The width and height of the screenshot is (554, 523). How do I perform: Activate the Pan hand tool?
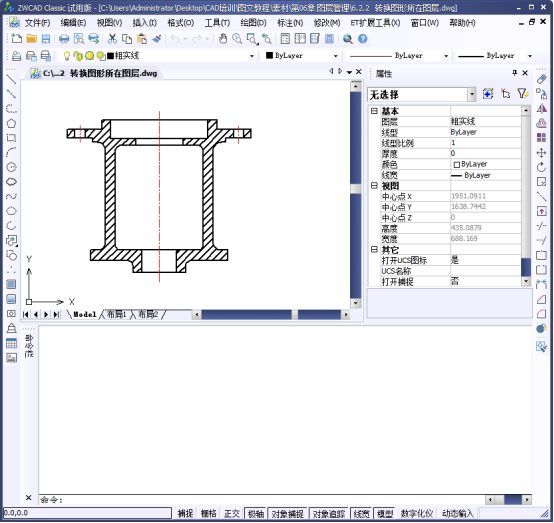223,39
